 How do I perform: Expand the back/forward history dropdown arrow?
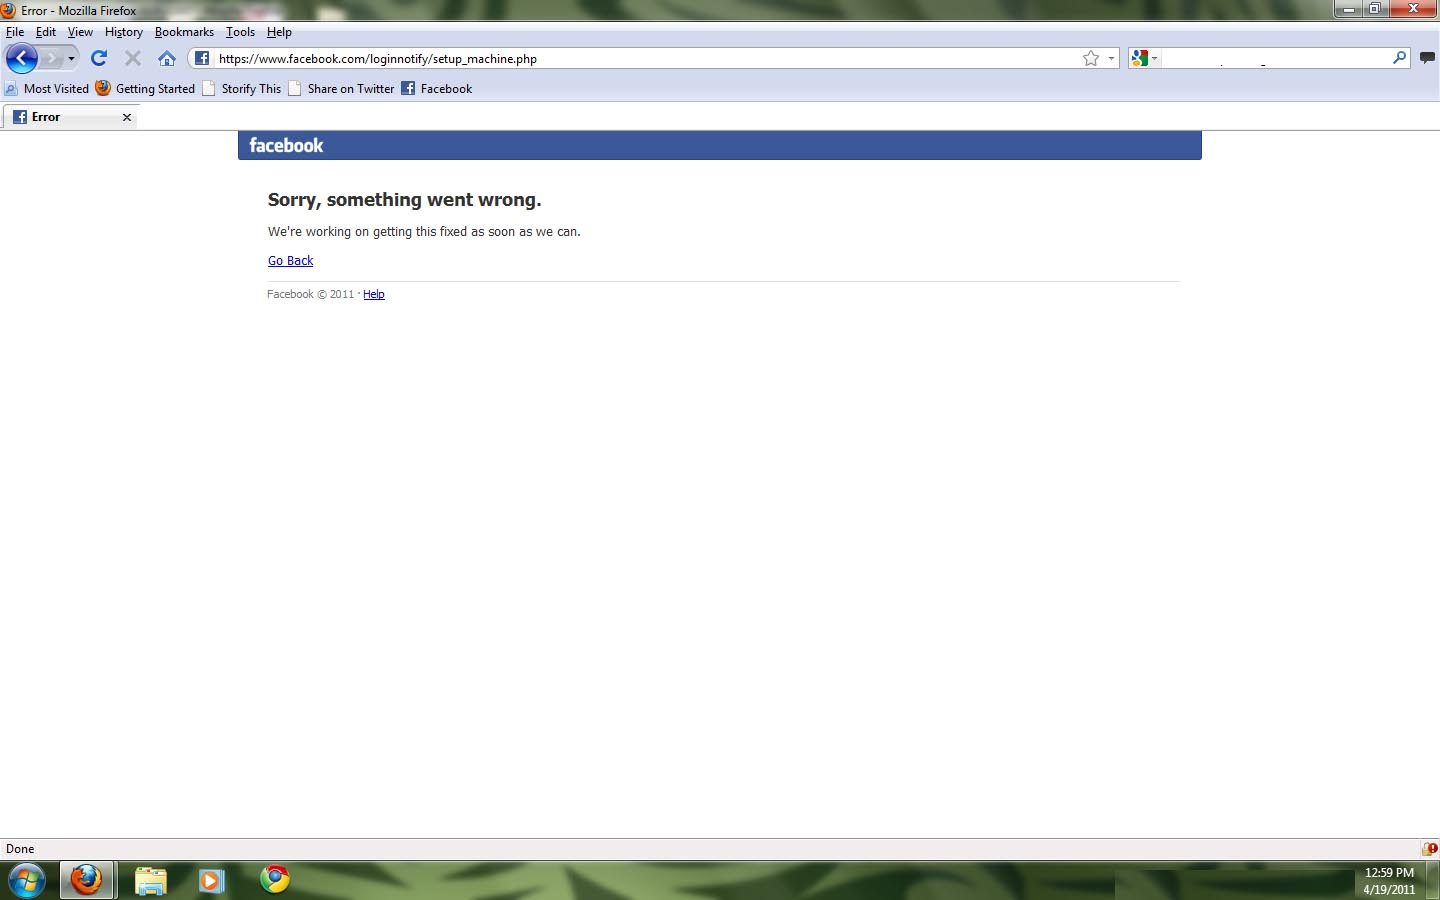pyautogui.click(x=71, y=58)
